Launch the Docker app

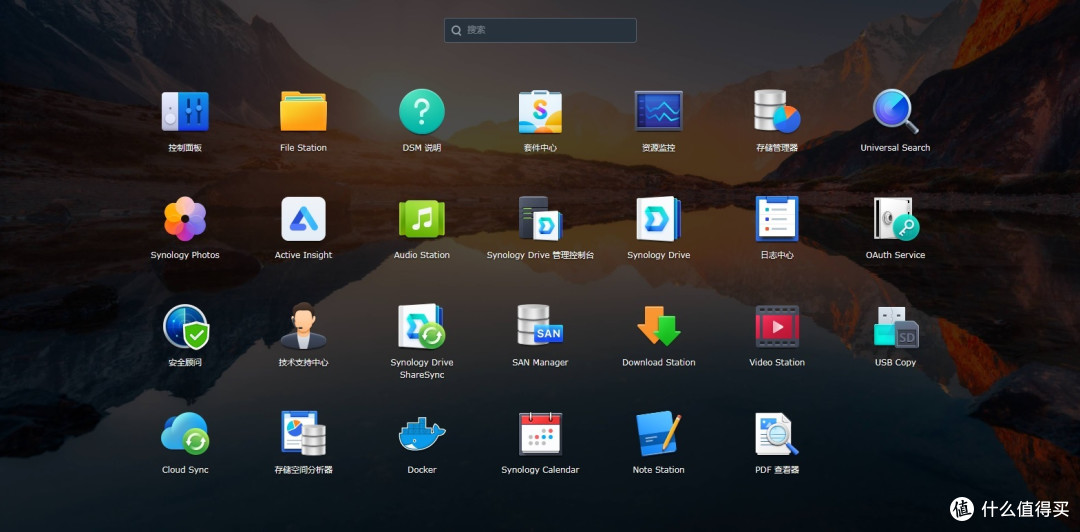421,434
